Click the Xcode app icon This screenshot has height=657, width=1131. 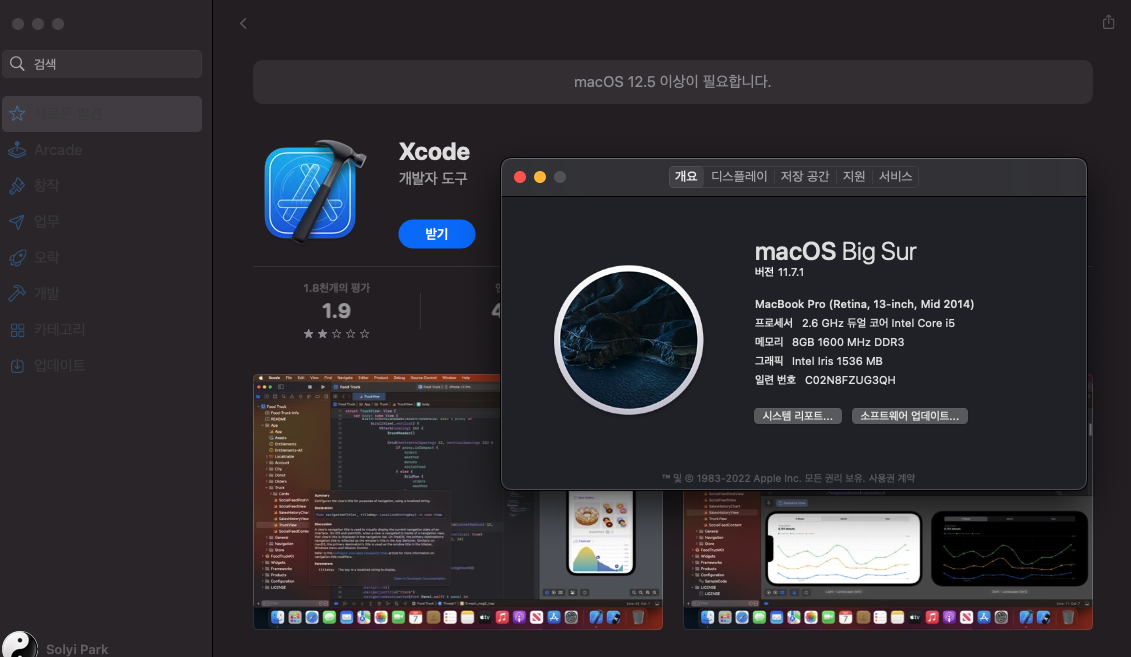pos(314,192)
